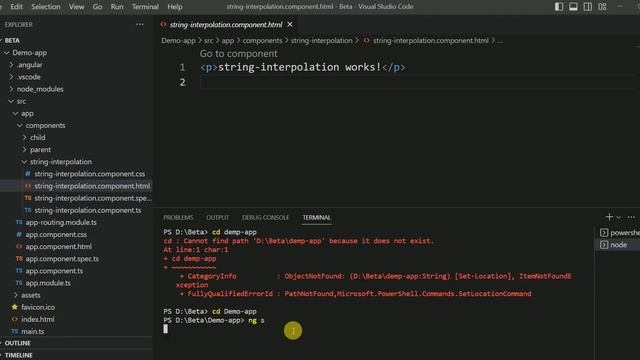
Task: Open main.ts file
Action: [x=28, y=331]
